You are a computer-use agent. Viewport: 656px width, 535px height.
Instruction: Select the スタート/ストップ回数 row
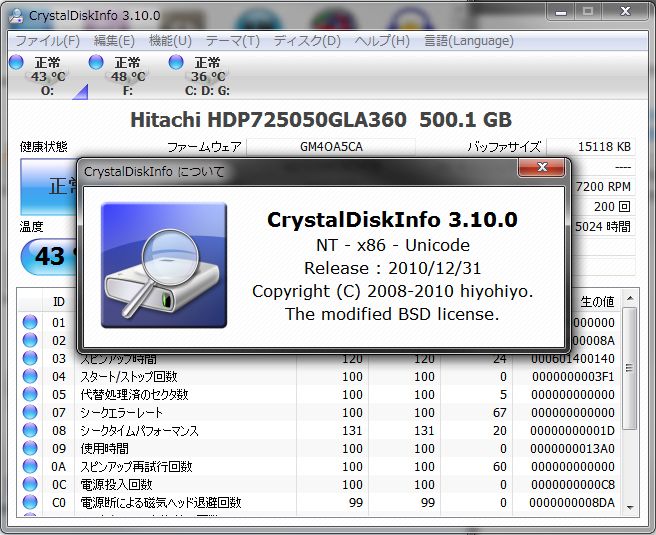319,376
